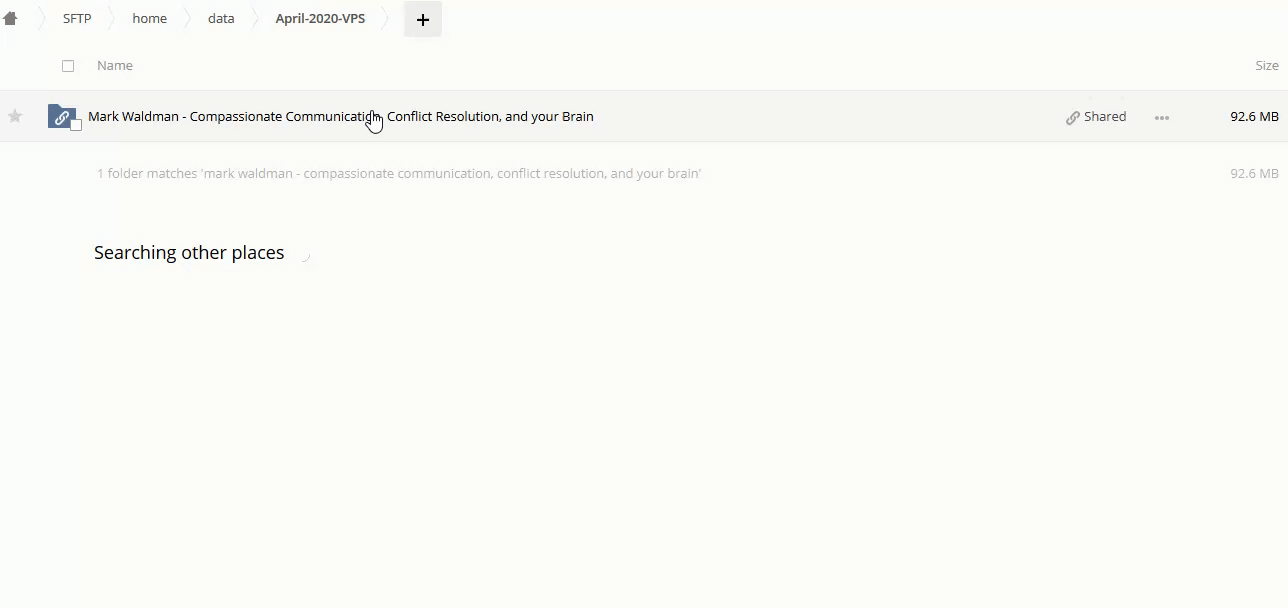Click the Shared label on folder row
1288x608 pixels.
(x=1105, y=117)
